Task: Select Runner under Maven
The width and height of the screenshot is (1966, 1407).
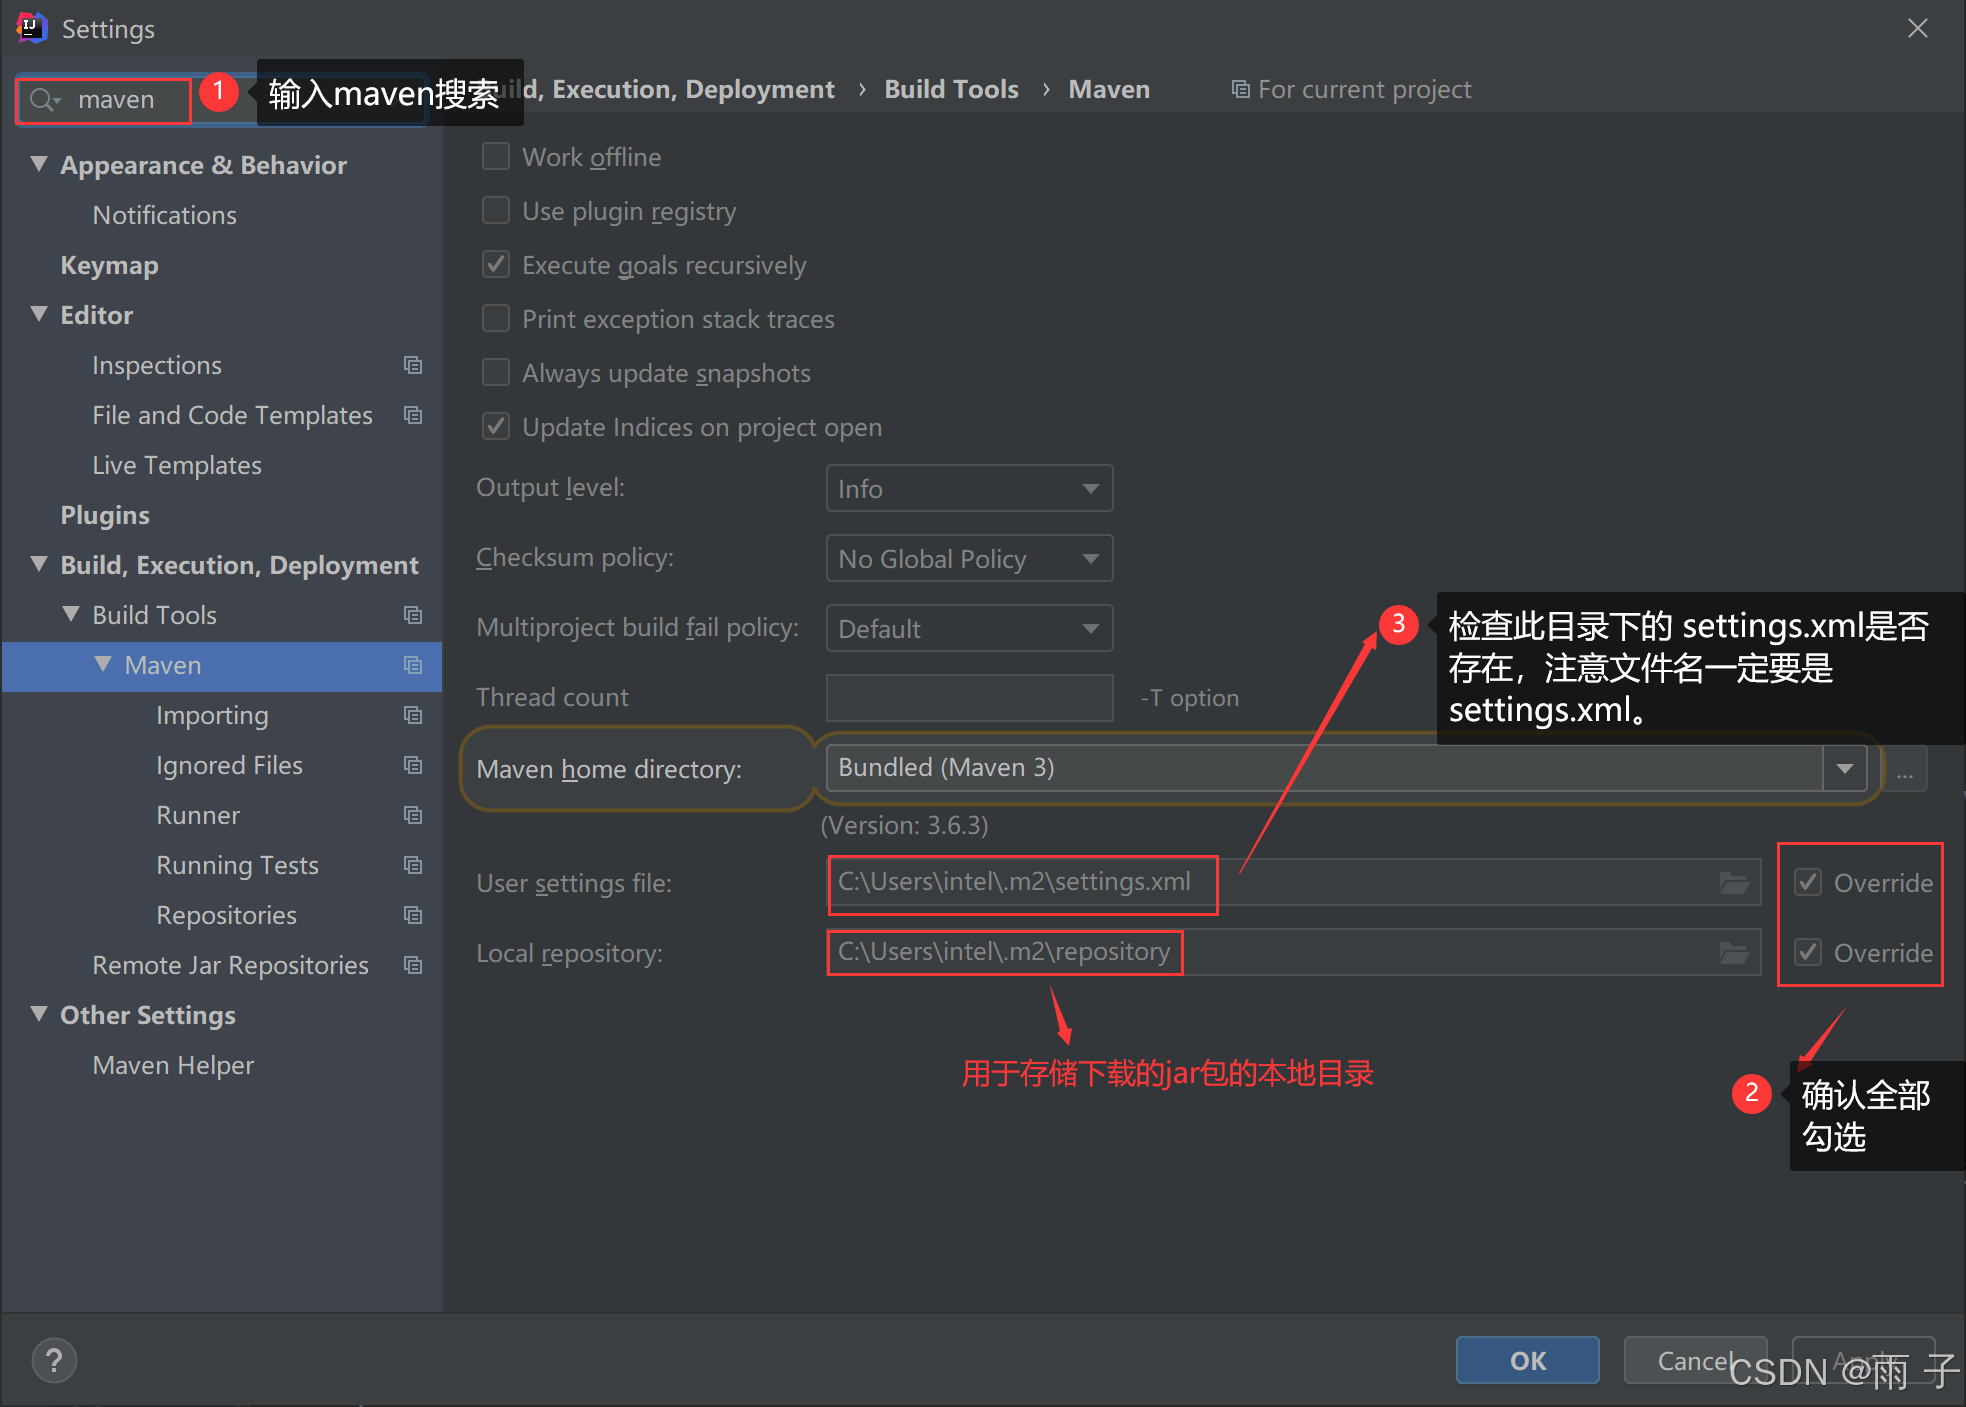Action: pyautogui.click(x=198, y=815)
